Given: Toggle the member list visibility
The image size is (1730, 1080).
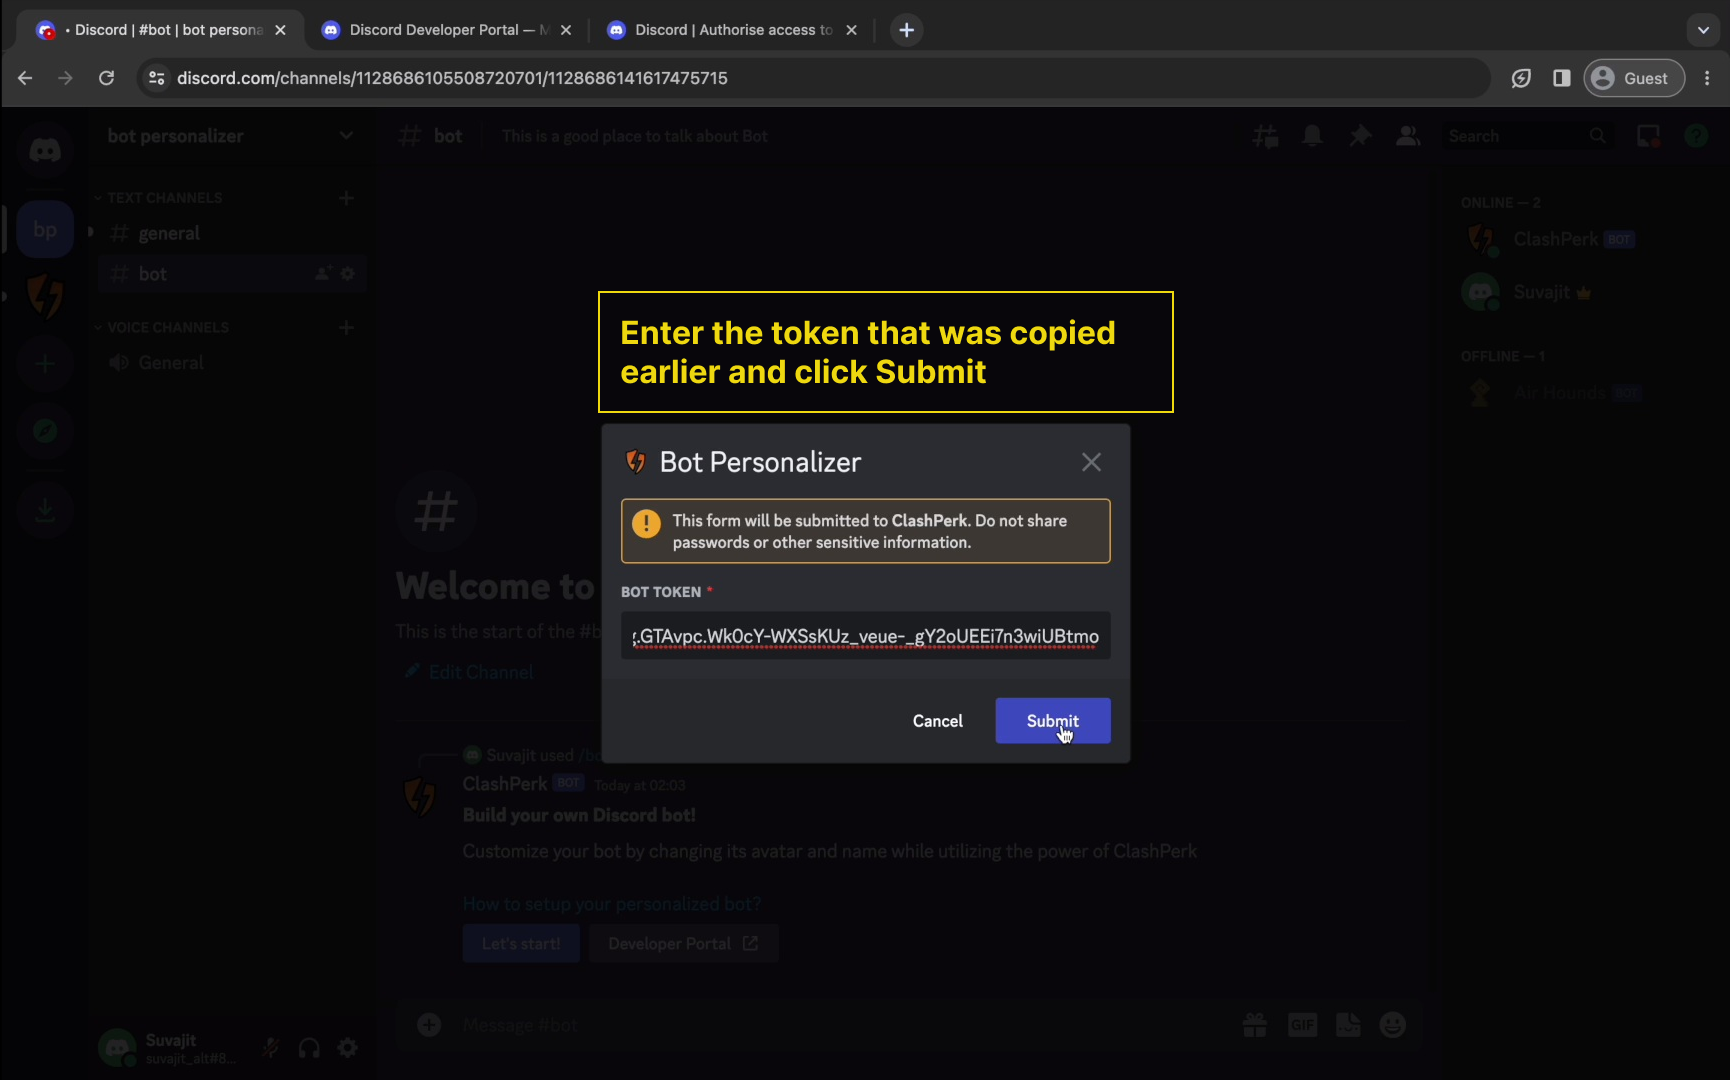Looking at the screenshot, I should click(1408, 136).
